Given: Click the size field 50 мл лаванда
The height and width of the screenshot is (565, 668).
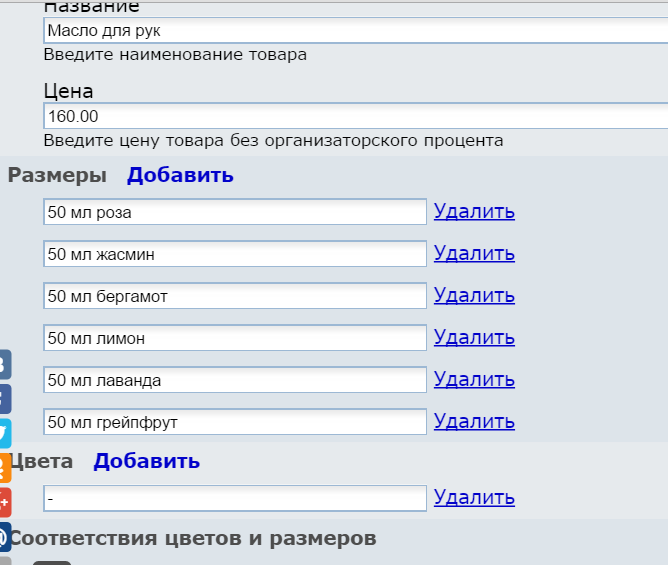Looking at the screenshot, I should pos(235,380).
